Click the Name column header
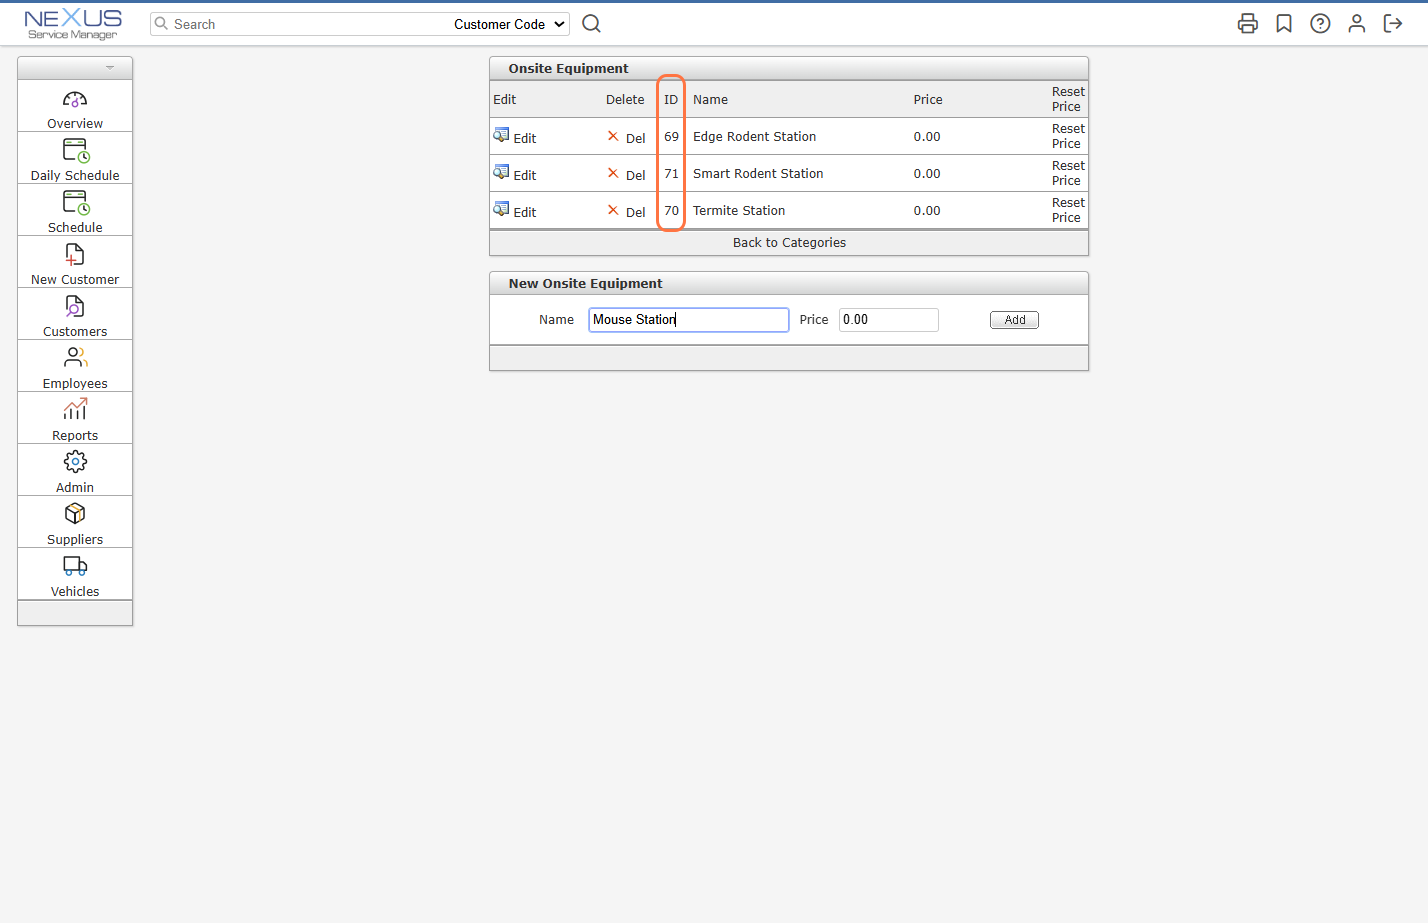The height and width of the screenshot is (923, 1428). 710,100
